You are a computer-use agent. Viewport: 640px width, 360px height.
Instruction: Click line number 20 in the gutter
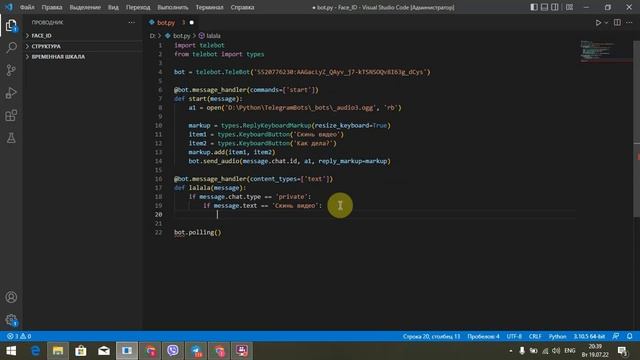(x=158, y=215)
